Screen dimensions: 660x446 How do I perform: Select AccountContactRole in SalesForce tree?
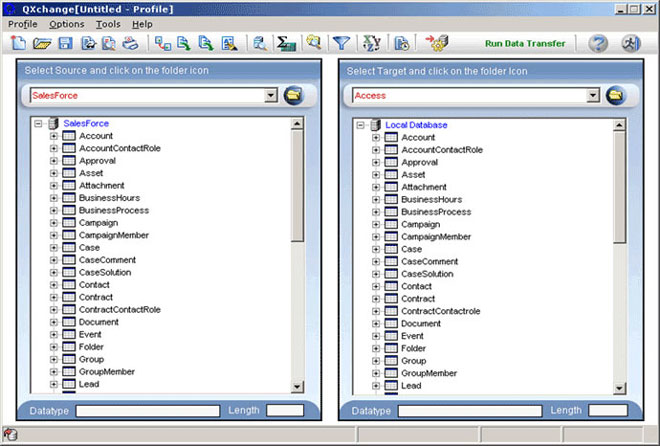coord(120,148)
